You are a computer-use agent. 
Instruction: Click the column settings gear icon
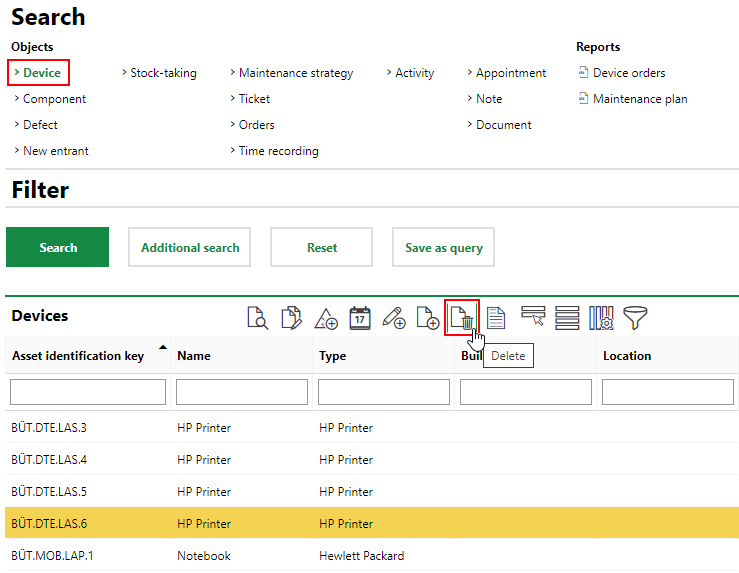[600, 318]
